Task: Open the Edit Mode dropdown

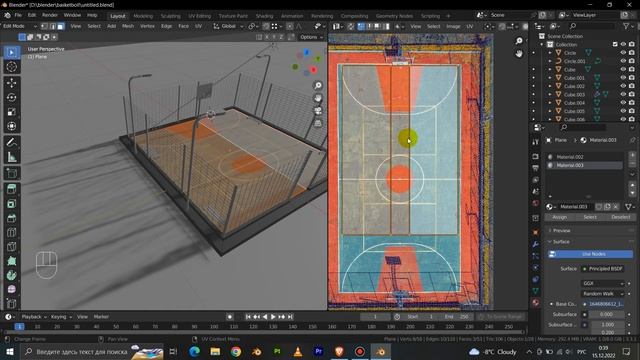Action: pos(19,26)
